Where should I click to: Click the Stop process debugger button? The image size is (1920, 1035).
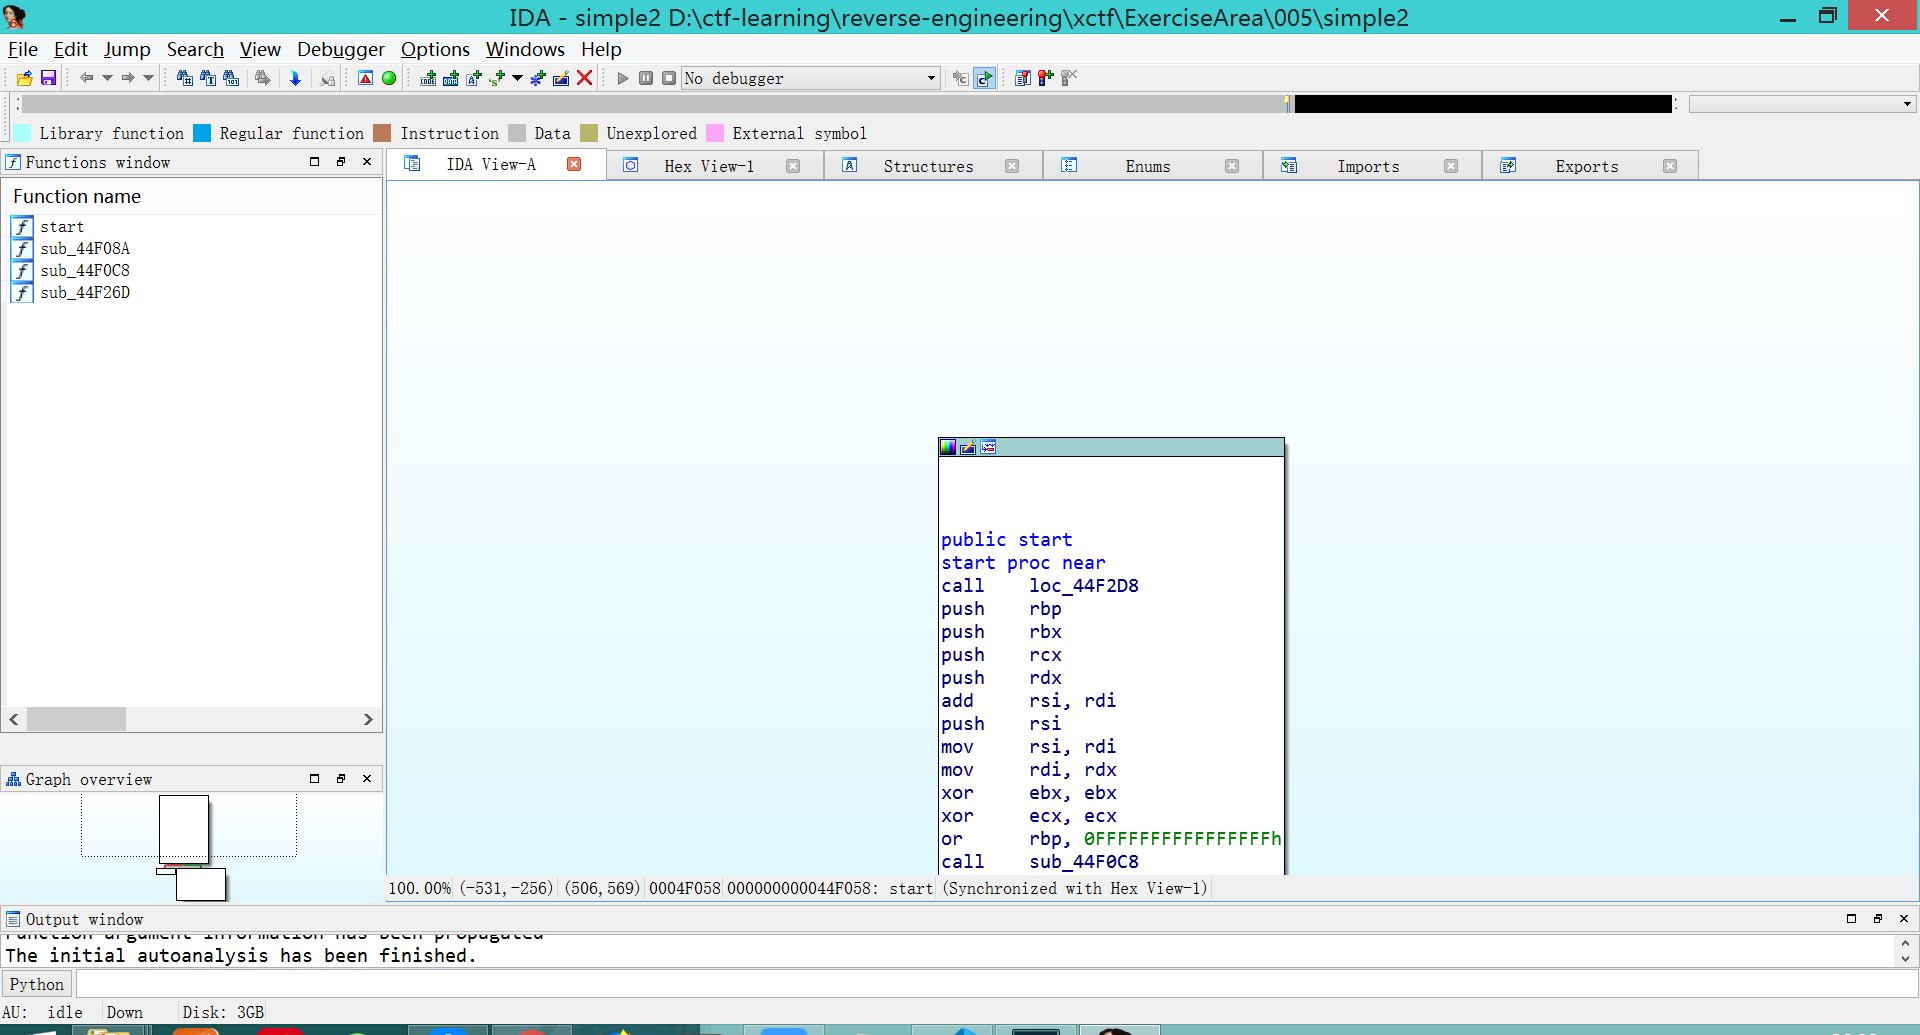coord(669,78)
